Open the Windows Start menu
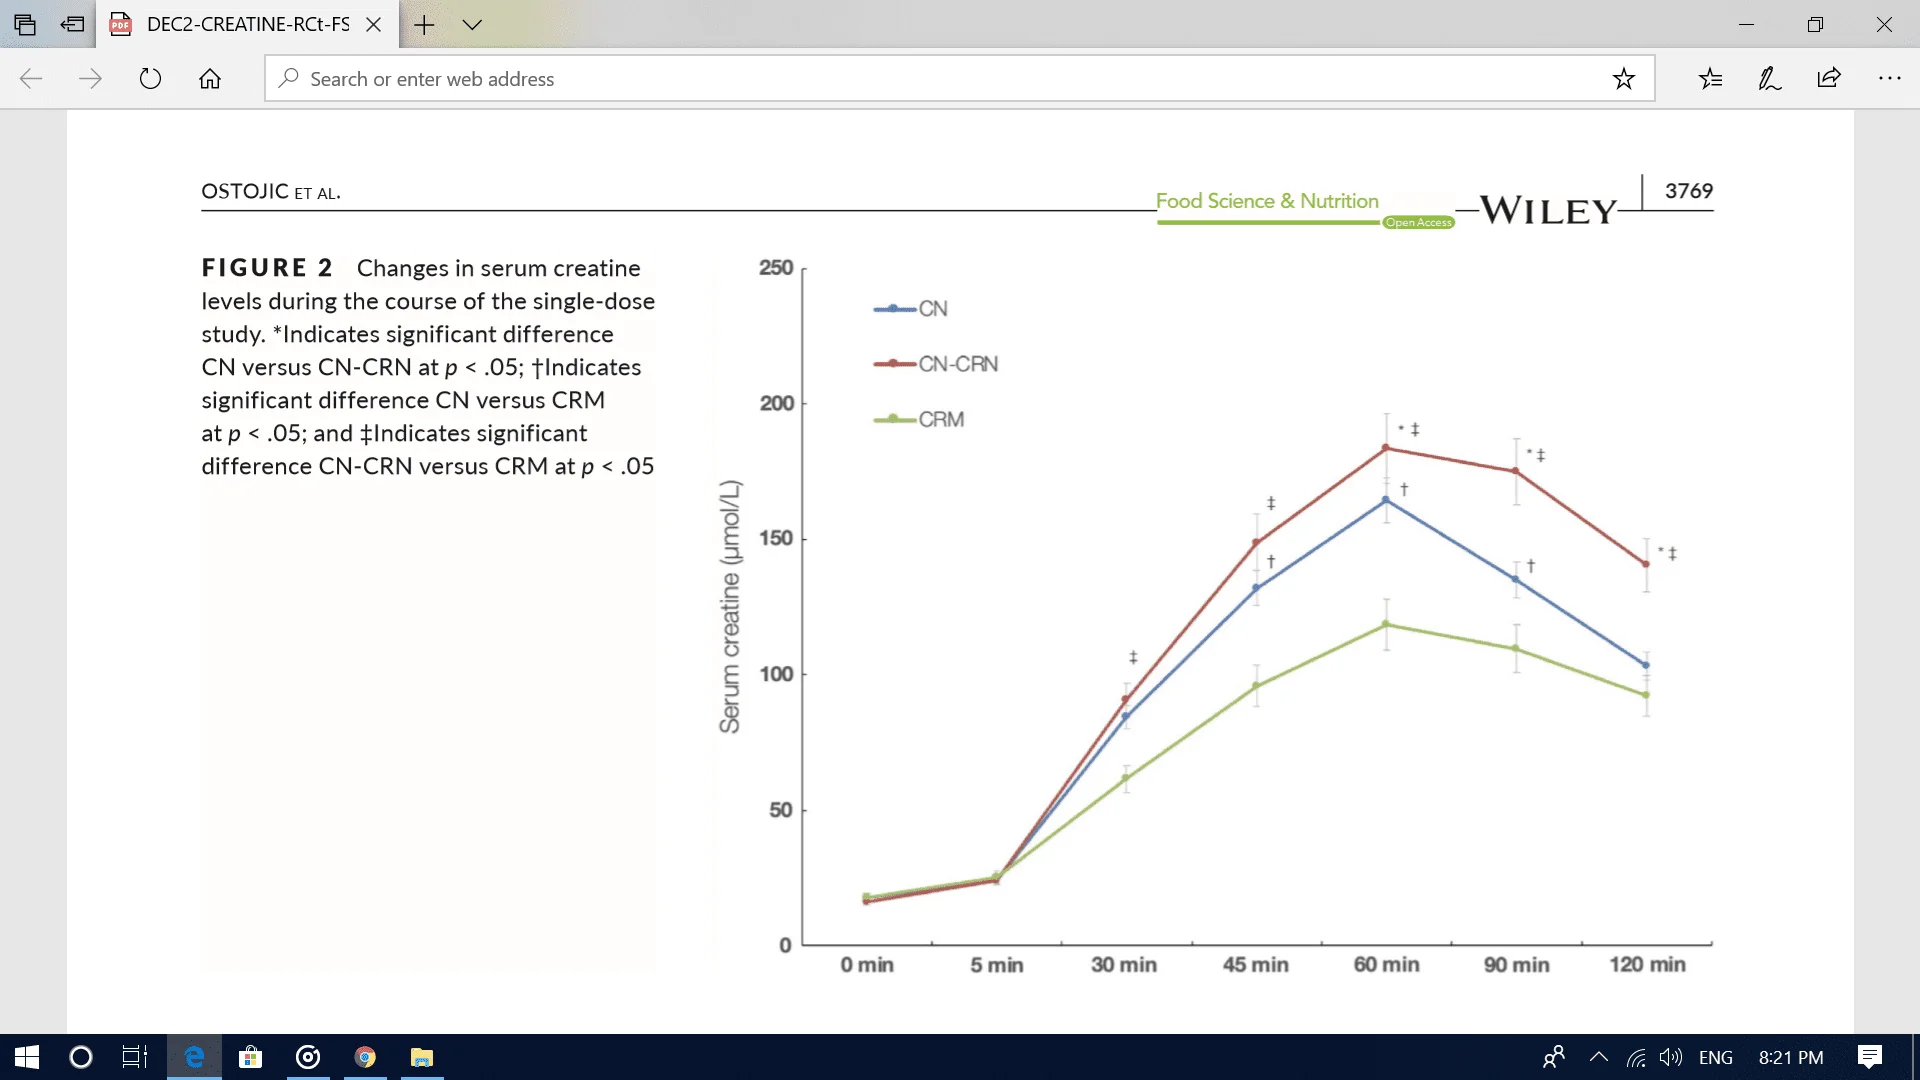The image size is (1920, 1080). click(x=27, y=1057)
